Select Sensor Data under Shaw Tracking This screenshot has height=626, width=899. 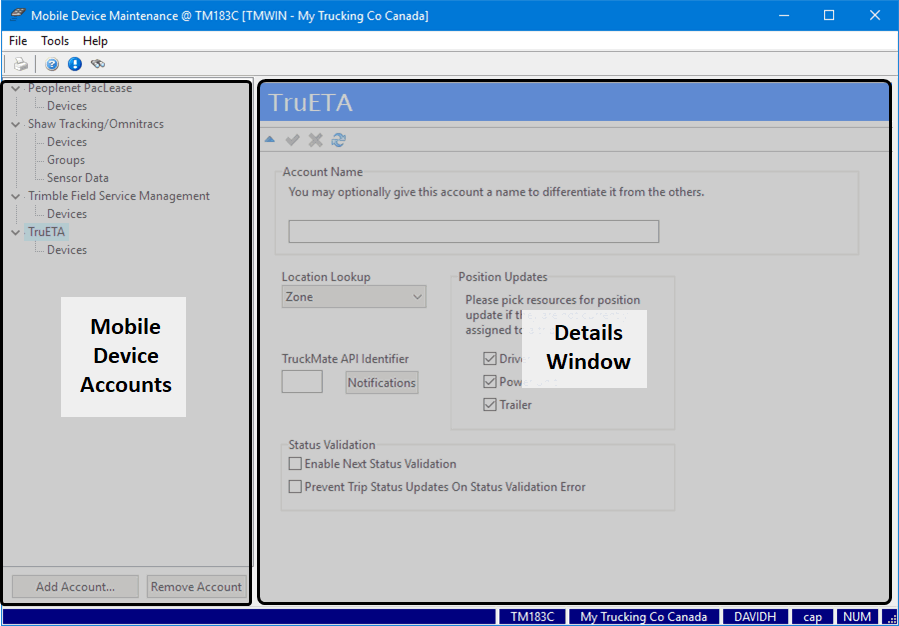[x=78, y=178]
